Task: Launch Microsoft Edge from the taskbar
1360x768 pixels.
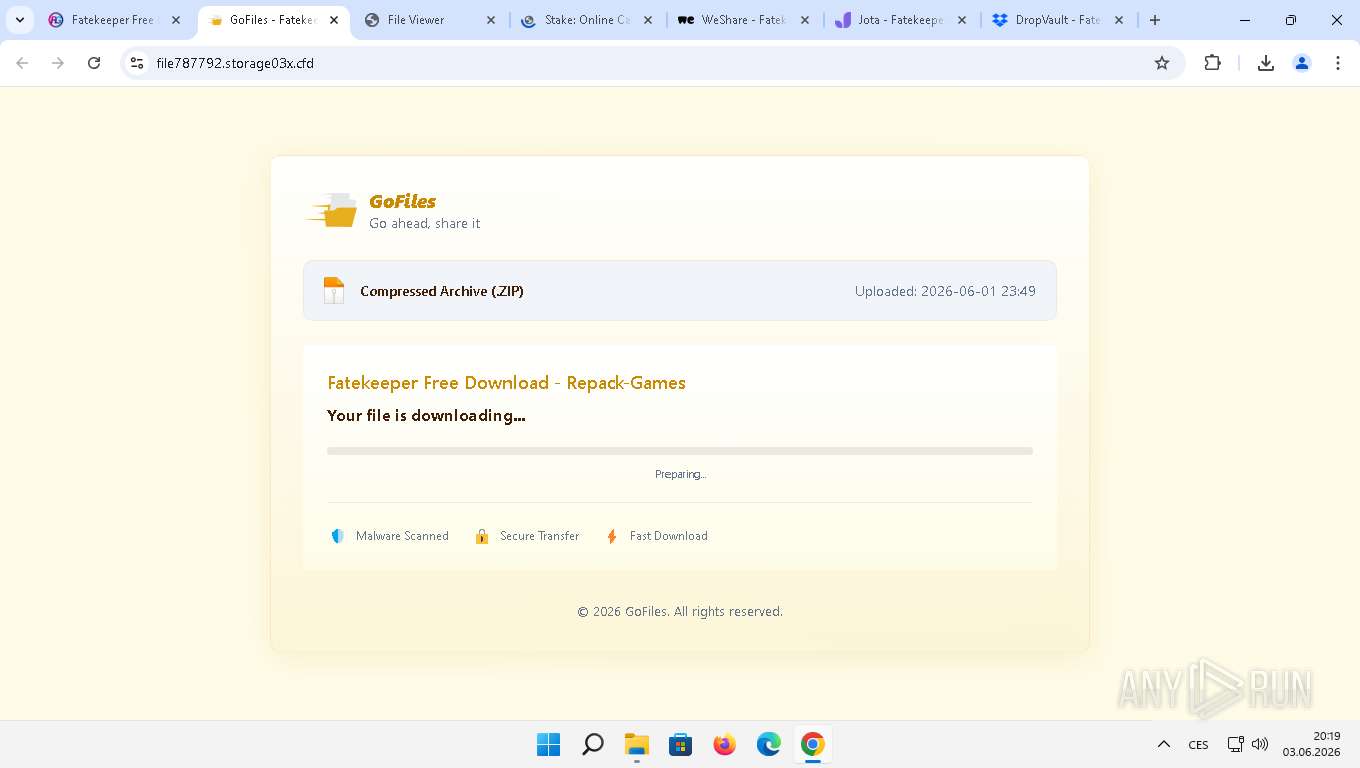Action: coord(769,744)
